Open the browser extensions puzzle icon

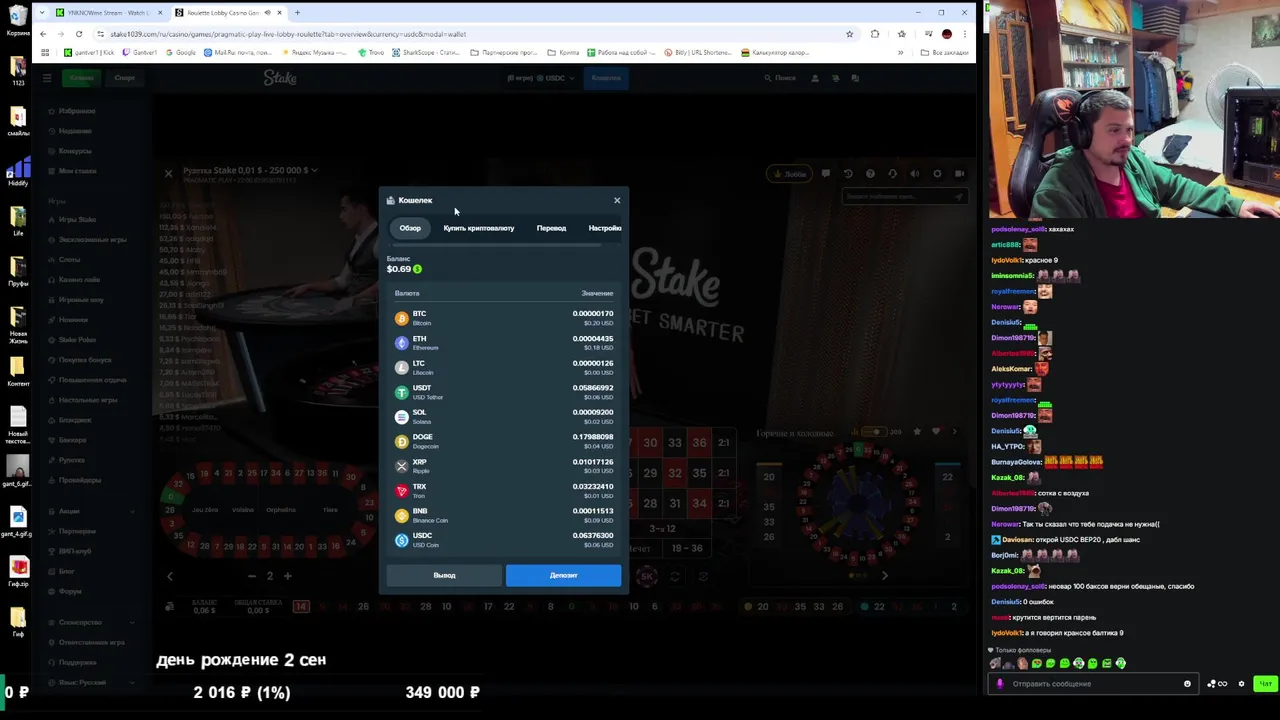[875, 34]
